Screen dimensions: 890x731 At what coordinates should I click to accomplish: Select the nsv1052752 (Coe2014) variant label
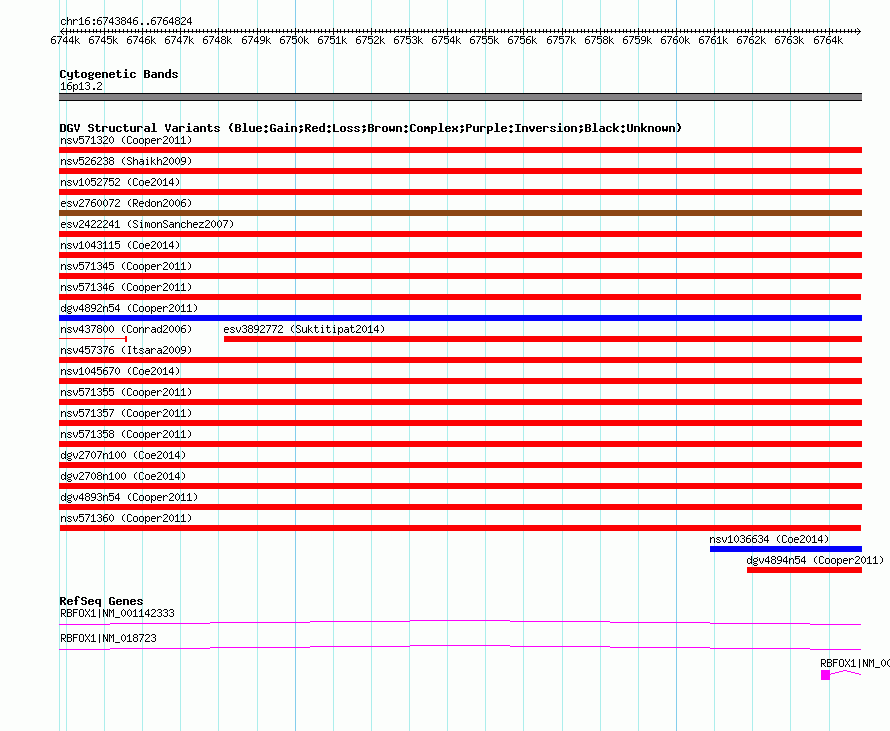pyautogui.click(x=120, y=182)
